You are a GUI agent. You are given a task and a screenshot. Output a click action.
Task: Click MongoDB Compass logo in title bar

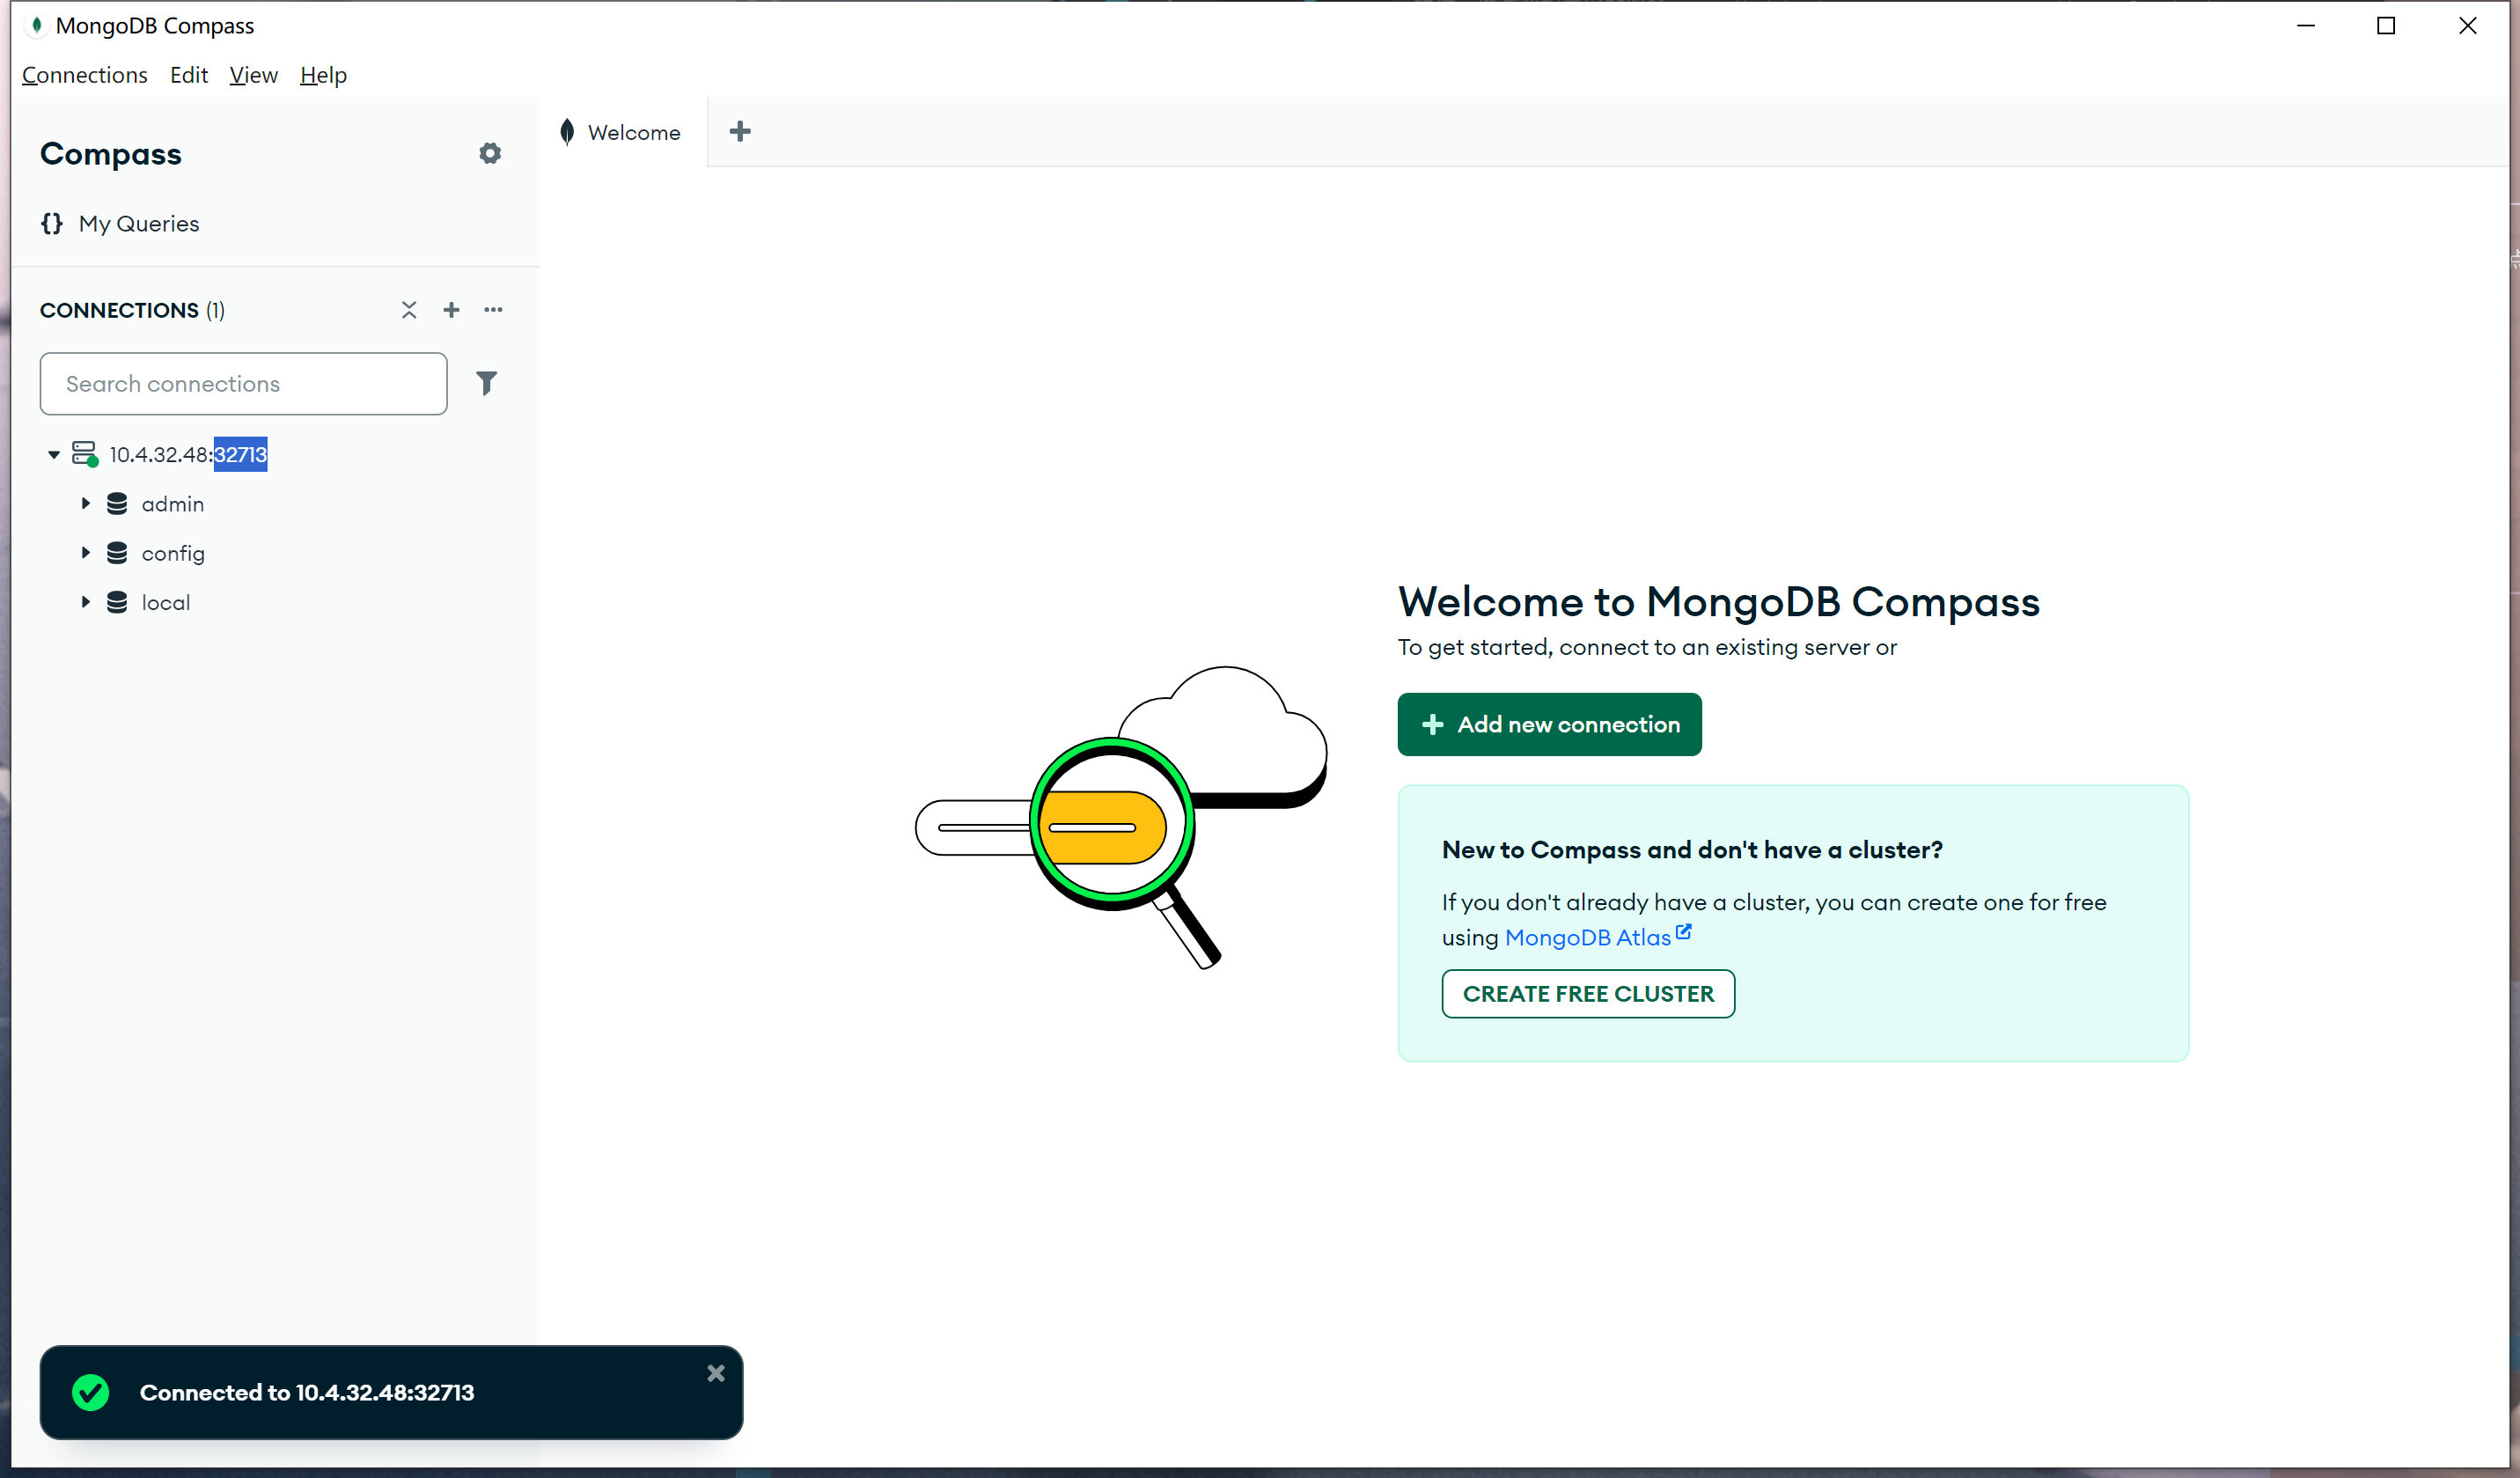[x=37, y=25]
